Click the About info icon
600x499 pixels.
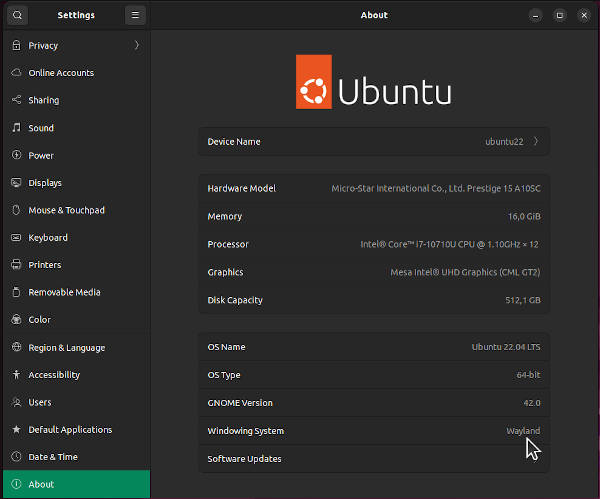tap(16, 484)
